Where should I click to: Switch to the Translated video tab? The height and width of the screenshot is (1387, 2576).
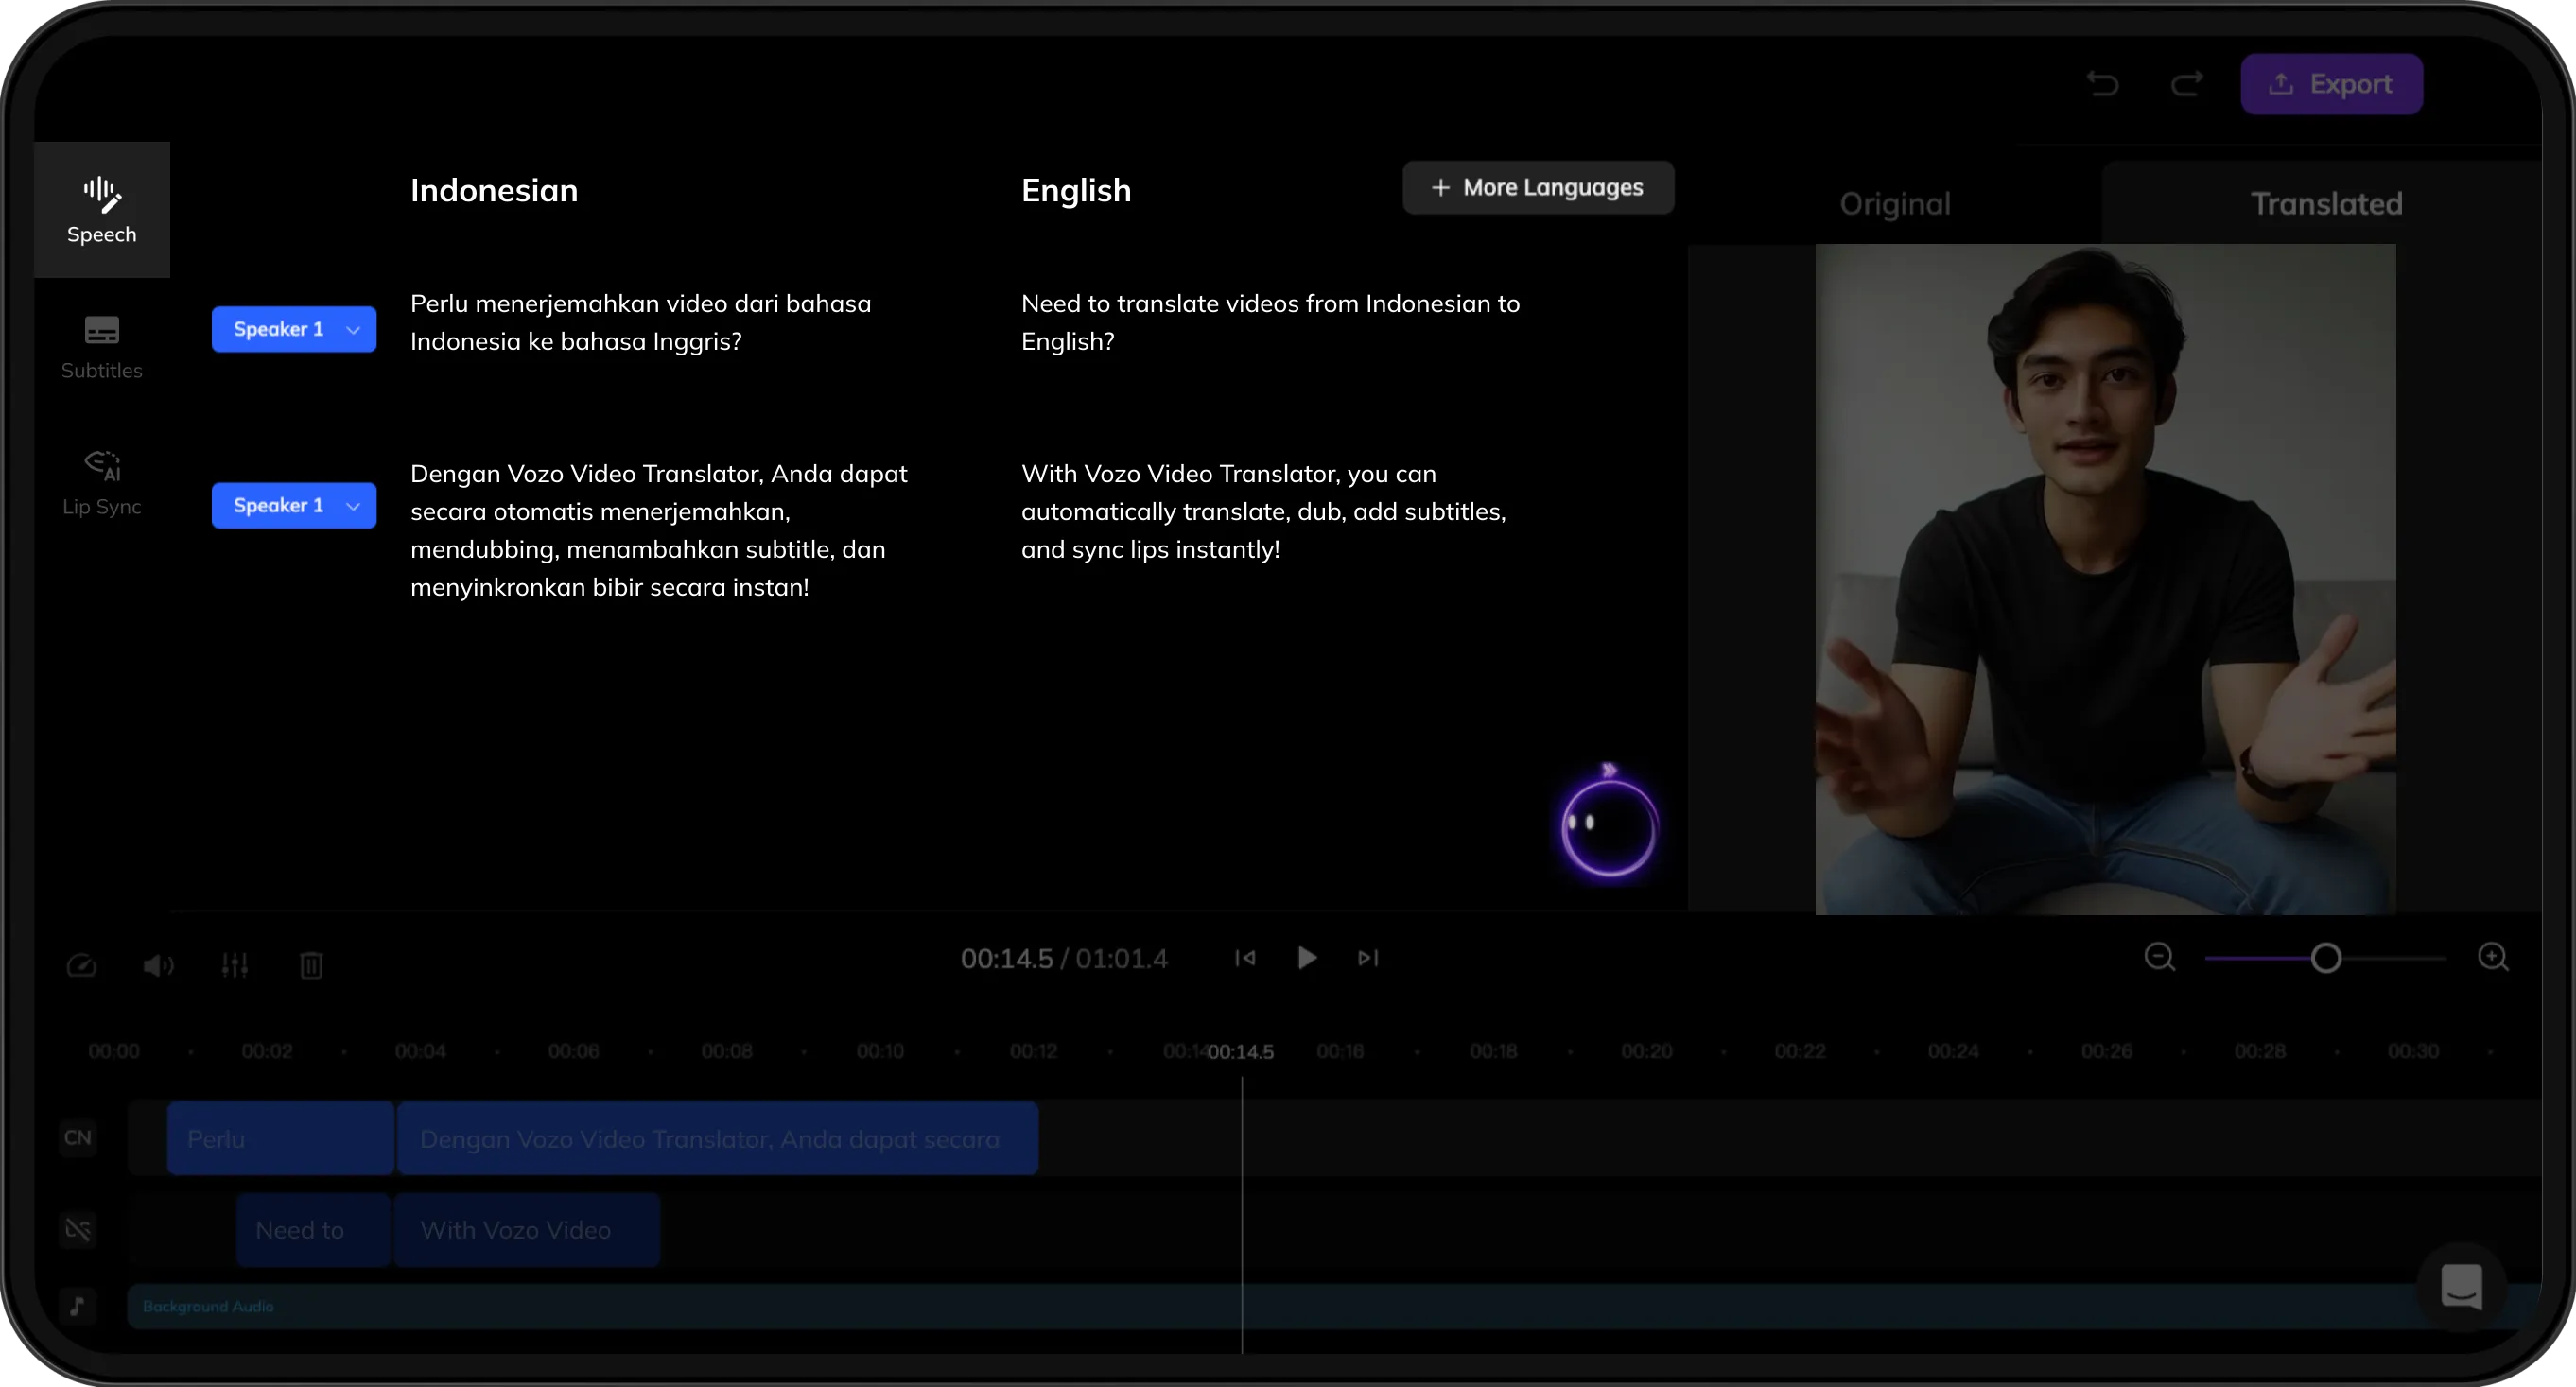tap(2326, 204)
